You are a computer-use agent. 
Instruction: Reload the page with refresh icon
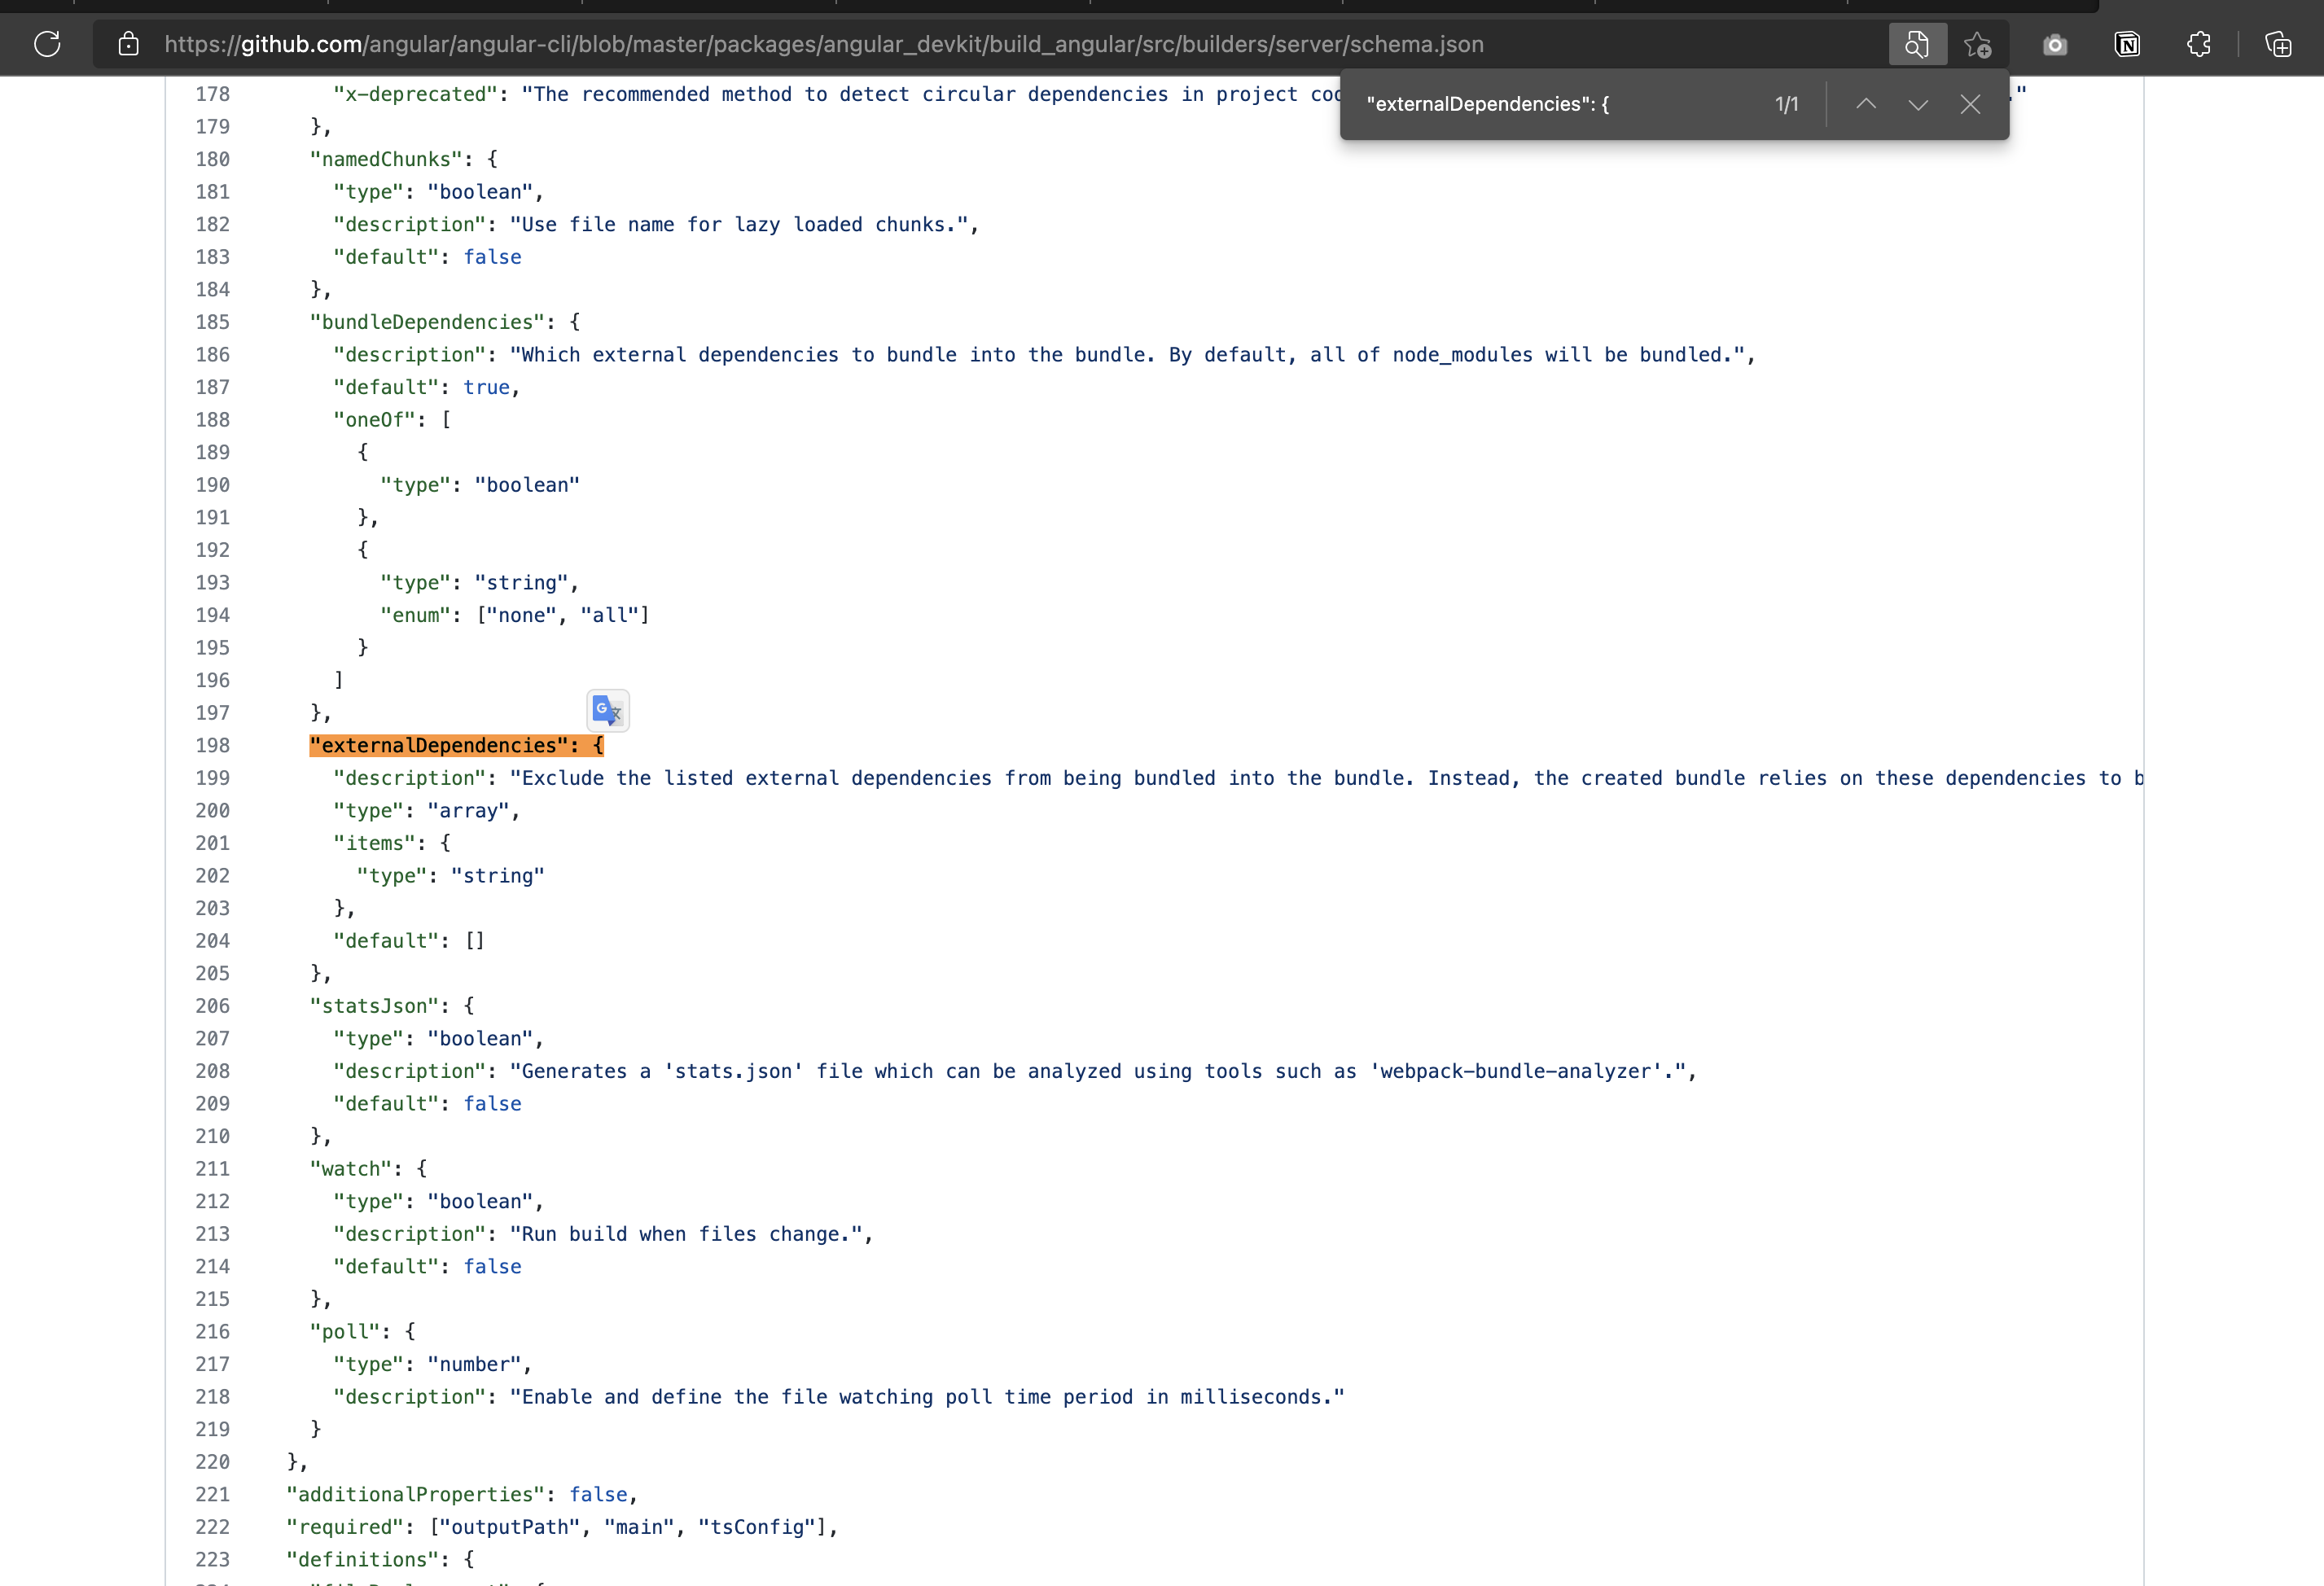coord(47,44)
